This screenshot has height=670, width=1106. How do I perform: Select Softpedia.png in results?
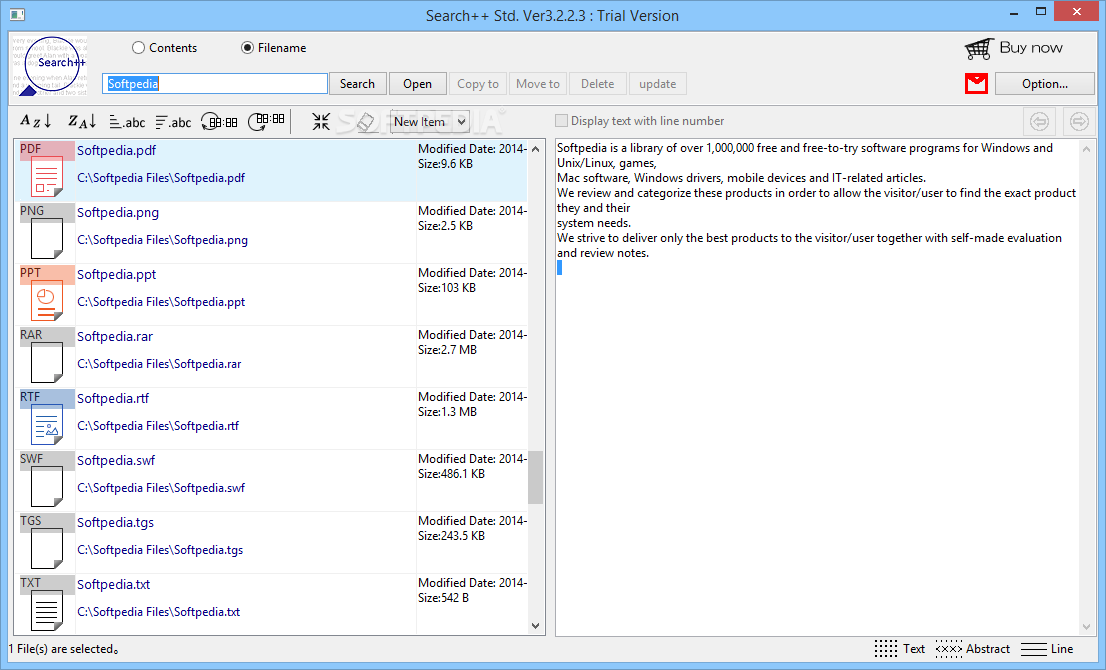click(x=118, y=212)
